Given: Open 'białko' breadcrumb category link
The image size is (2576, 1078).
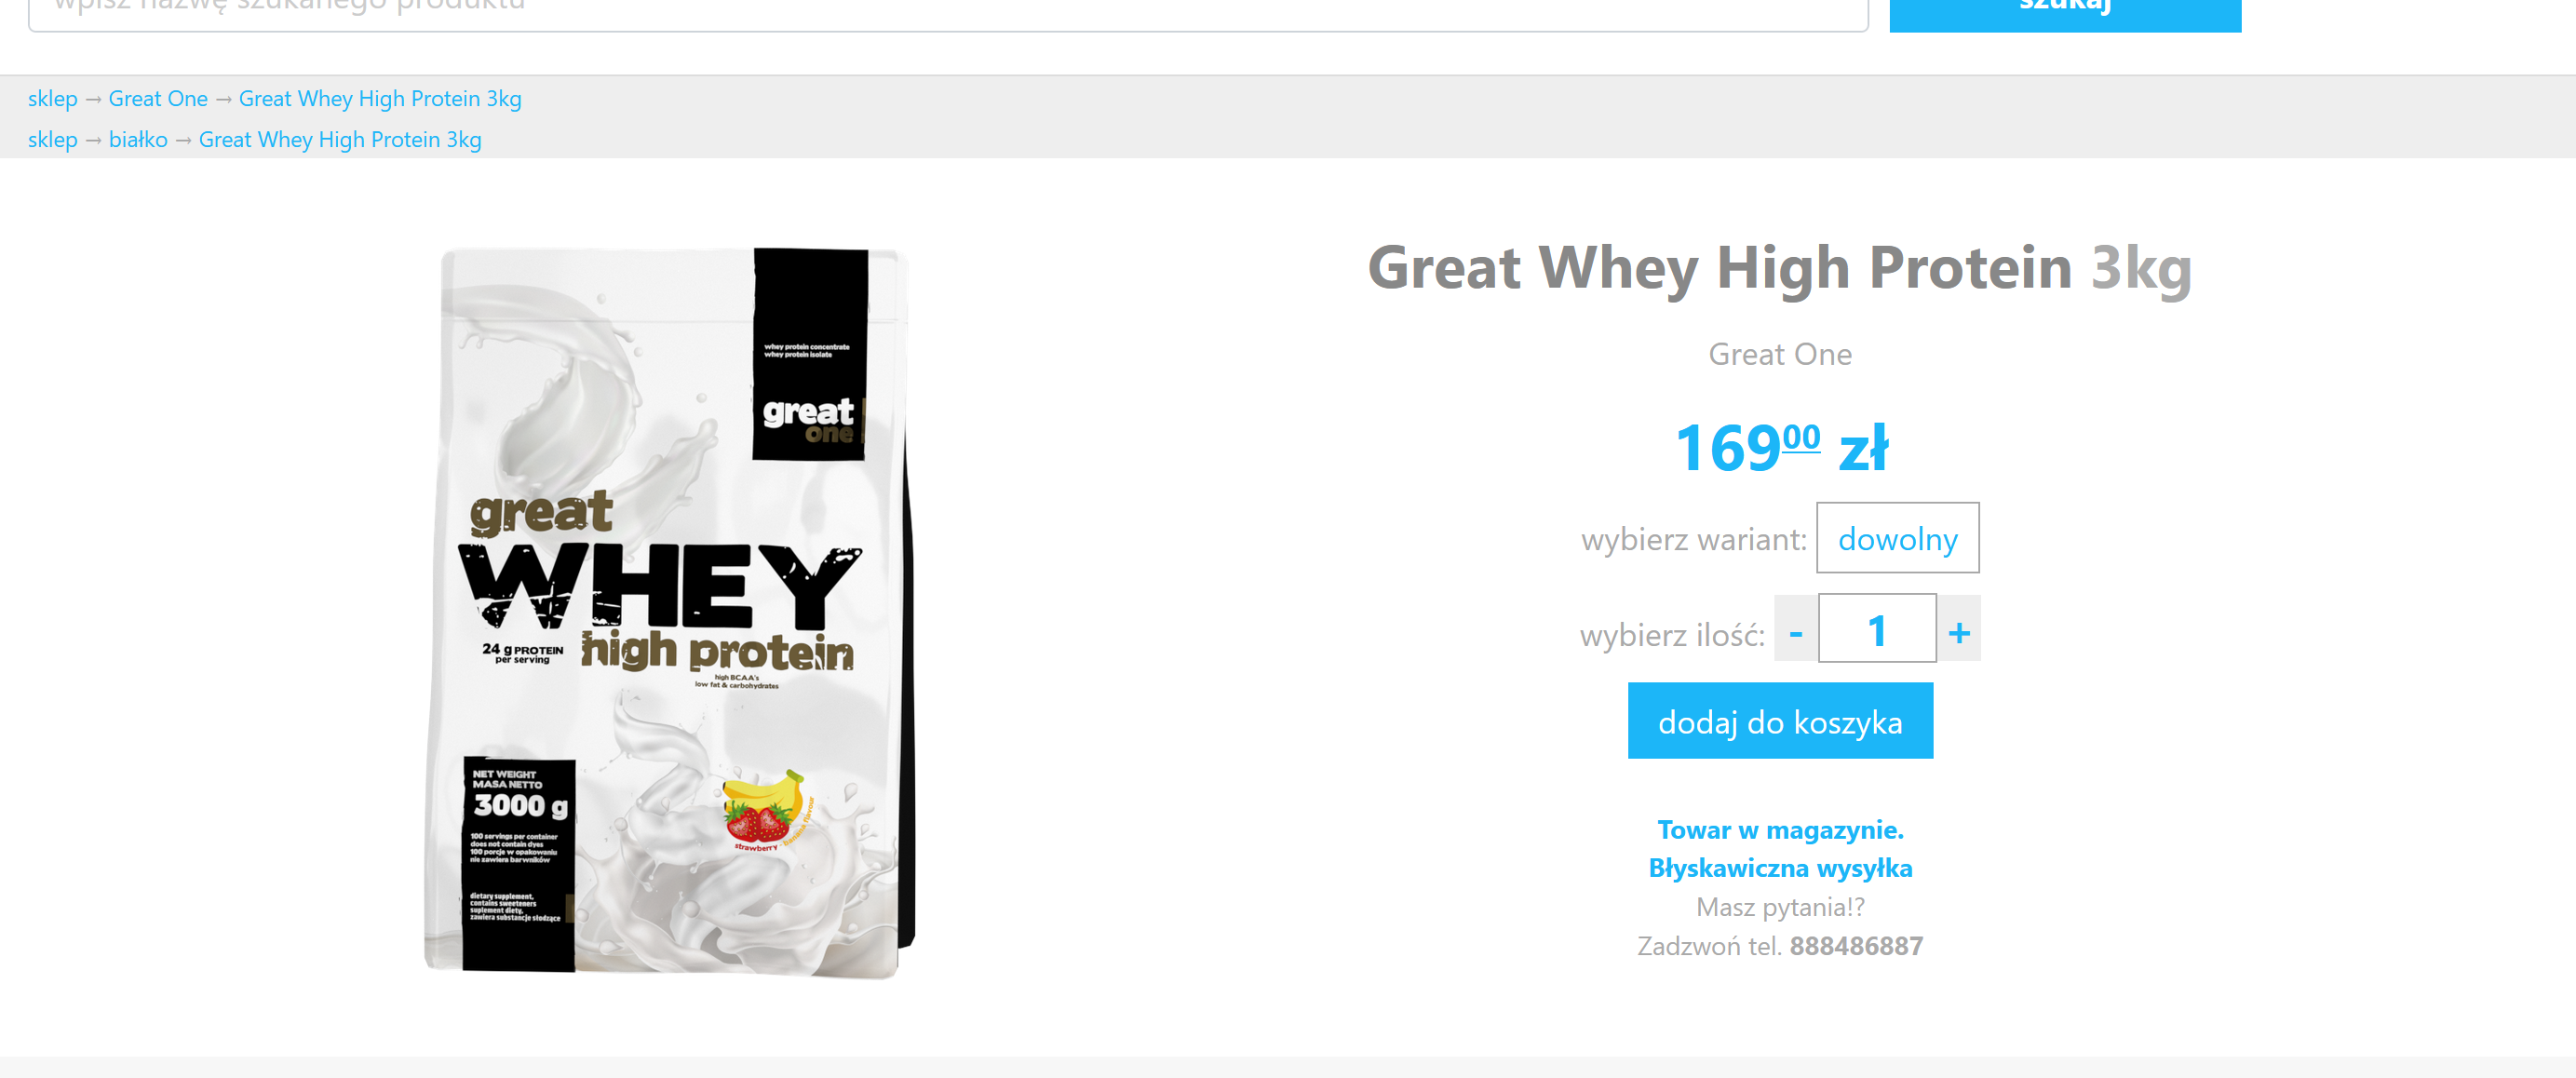Looking at the screenshot, I should point(138,140).
